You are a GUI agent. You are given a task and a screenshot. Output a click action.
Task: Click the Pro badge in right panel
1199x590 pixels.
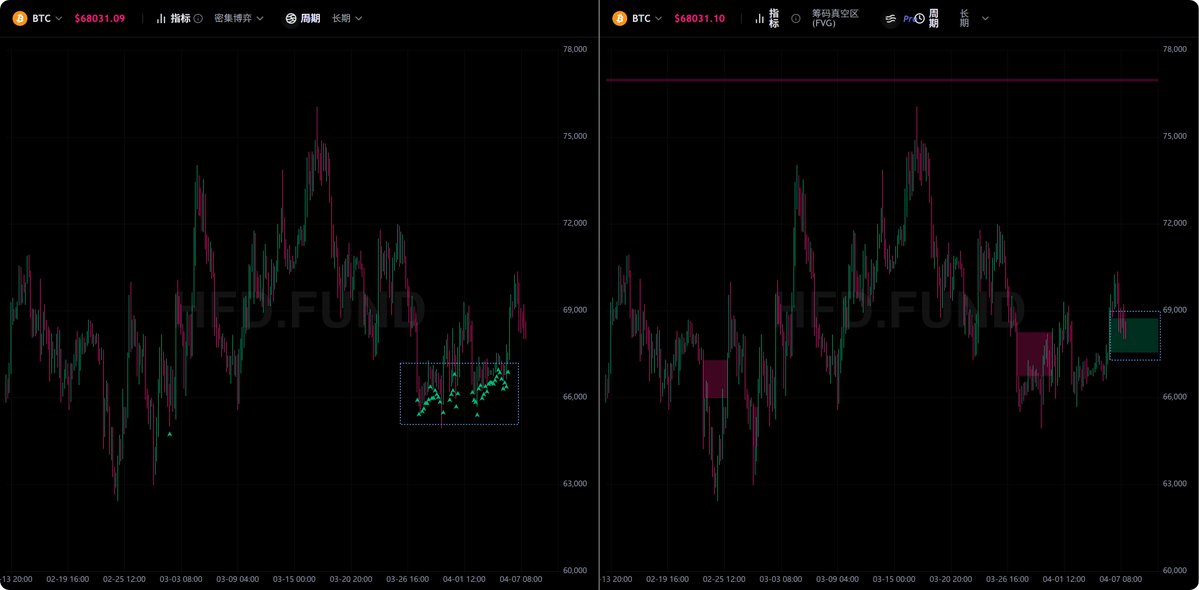(908, 18)
